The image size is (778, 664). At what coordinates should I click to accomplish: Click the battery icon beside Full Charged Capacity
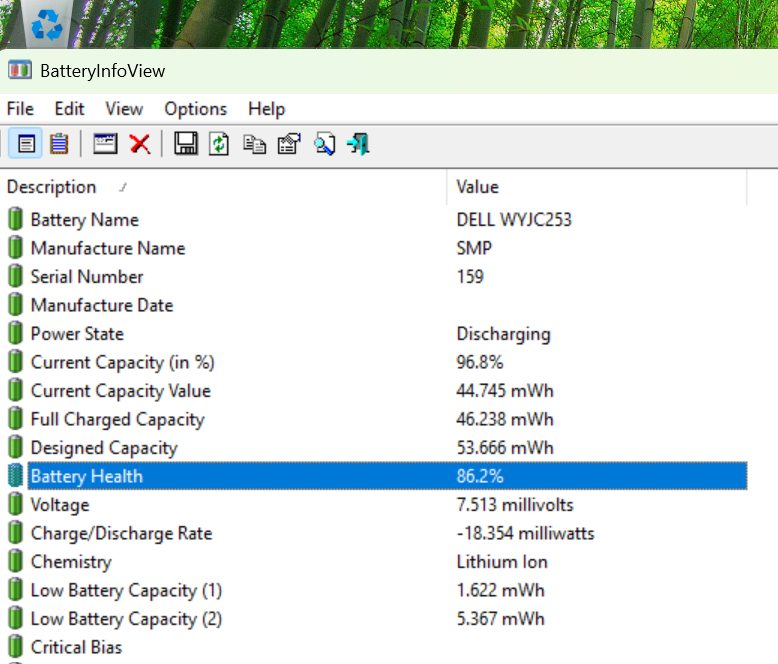(15, 419)
